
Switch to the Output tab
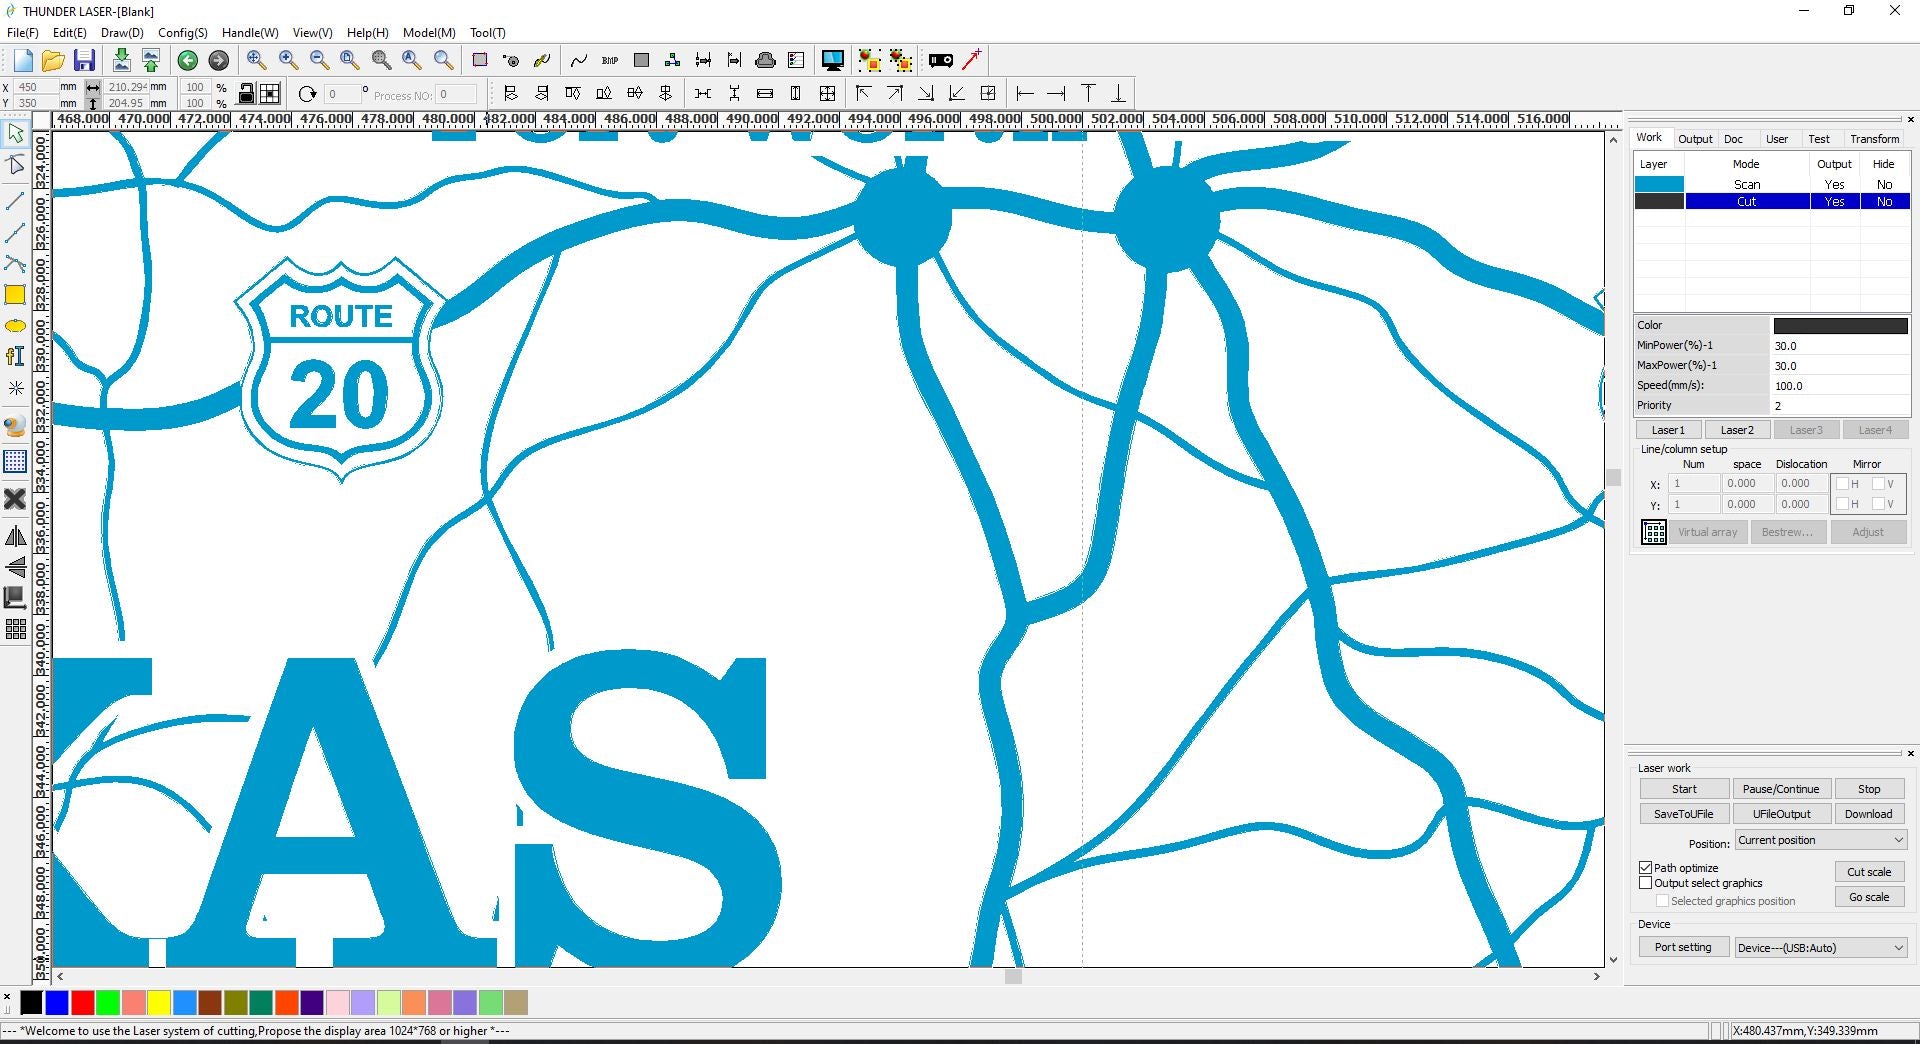[1694, 139]
